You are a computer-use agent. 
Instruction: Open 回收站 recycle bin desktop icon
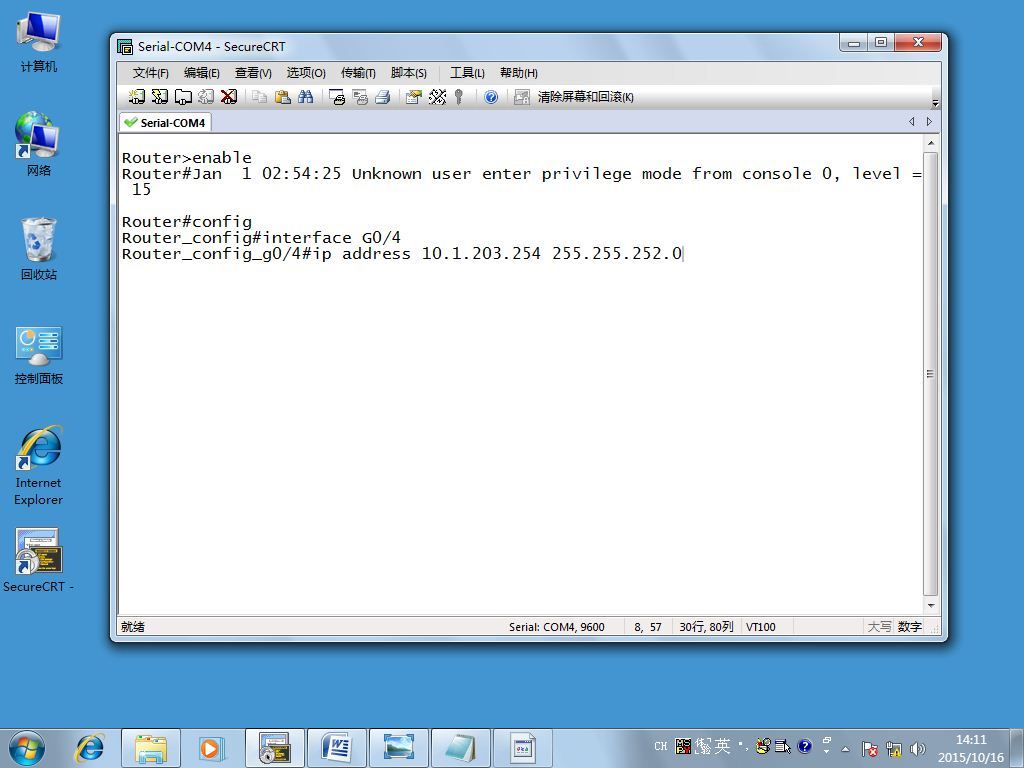(39, 249)
